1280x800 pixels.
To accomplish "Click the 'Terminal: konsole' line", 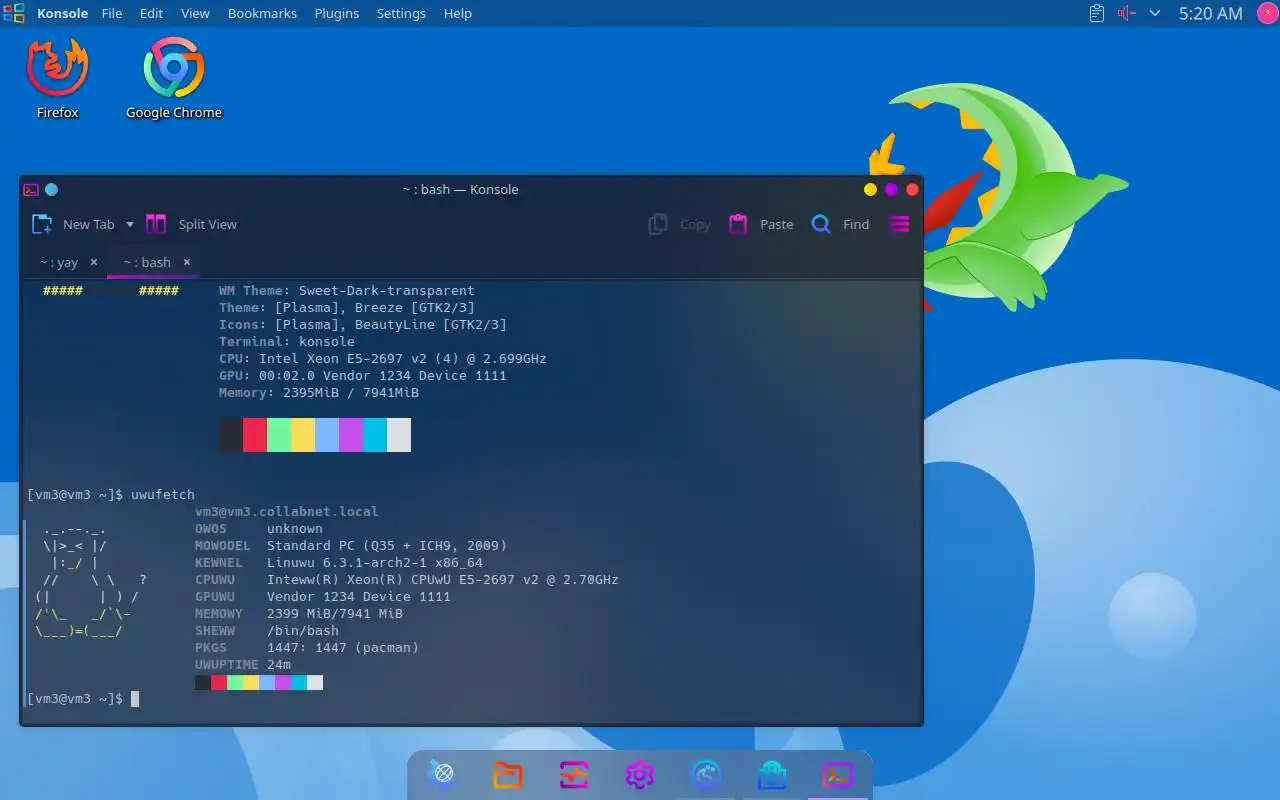I will [x=287, y=341].
